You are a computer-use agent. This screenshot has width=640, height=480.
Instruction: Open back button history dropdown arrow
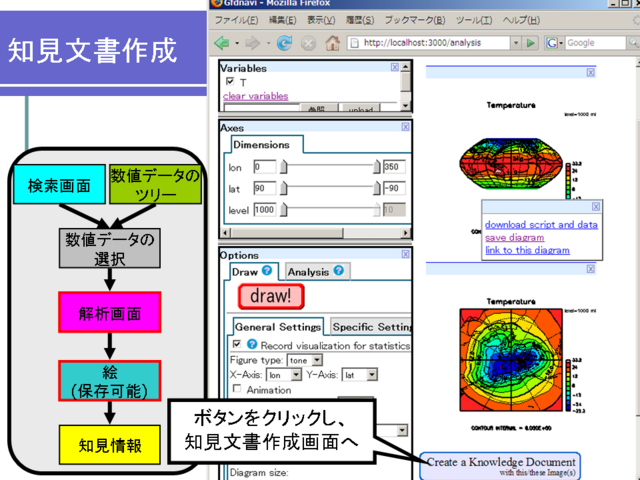point(237,43)
